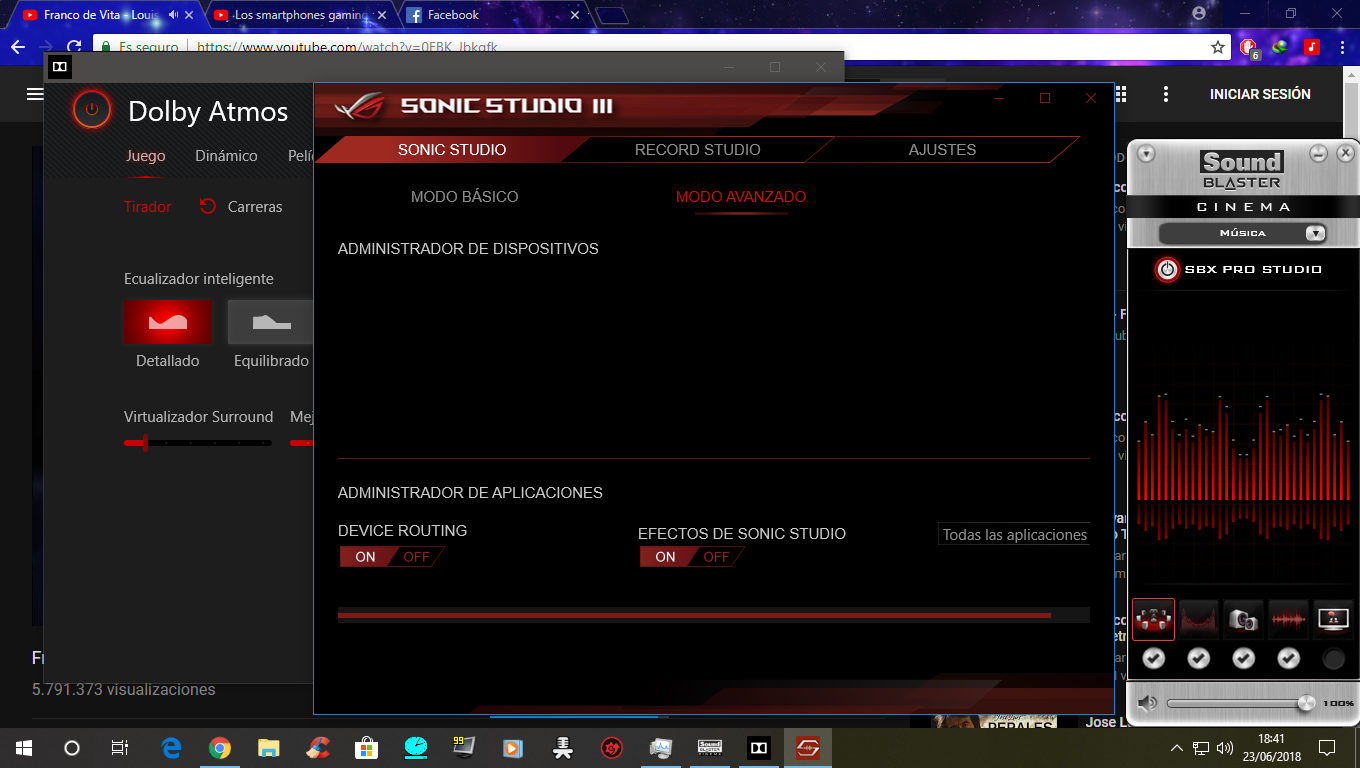Adjust the Virtualizador Surround slider

pyautogui.click(x=198, y=443)
